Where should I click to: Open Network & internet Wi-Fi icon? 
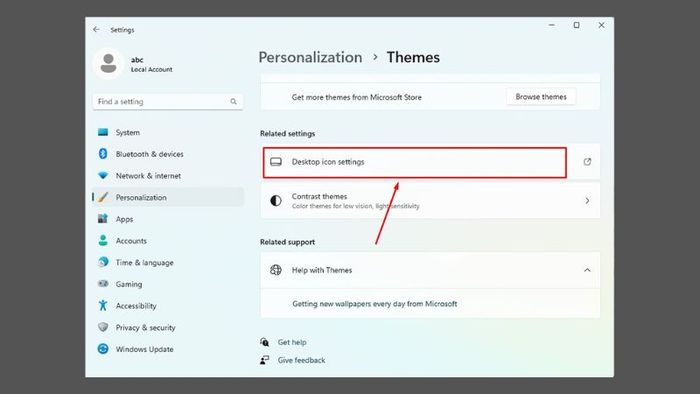pyautogui.click(x=103, y=175)
